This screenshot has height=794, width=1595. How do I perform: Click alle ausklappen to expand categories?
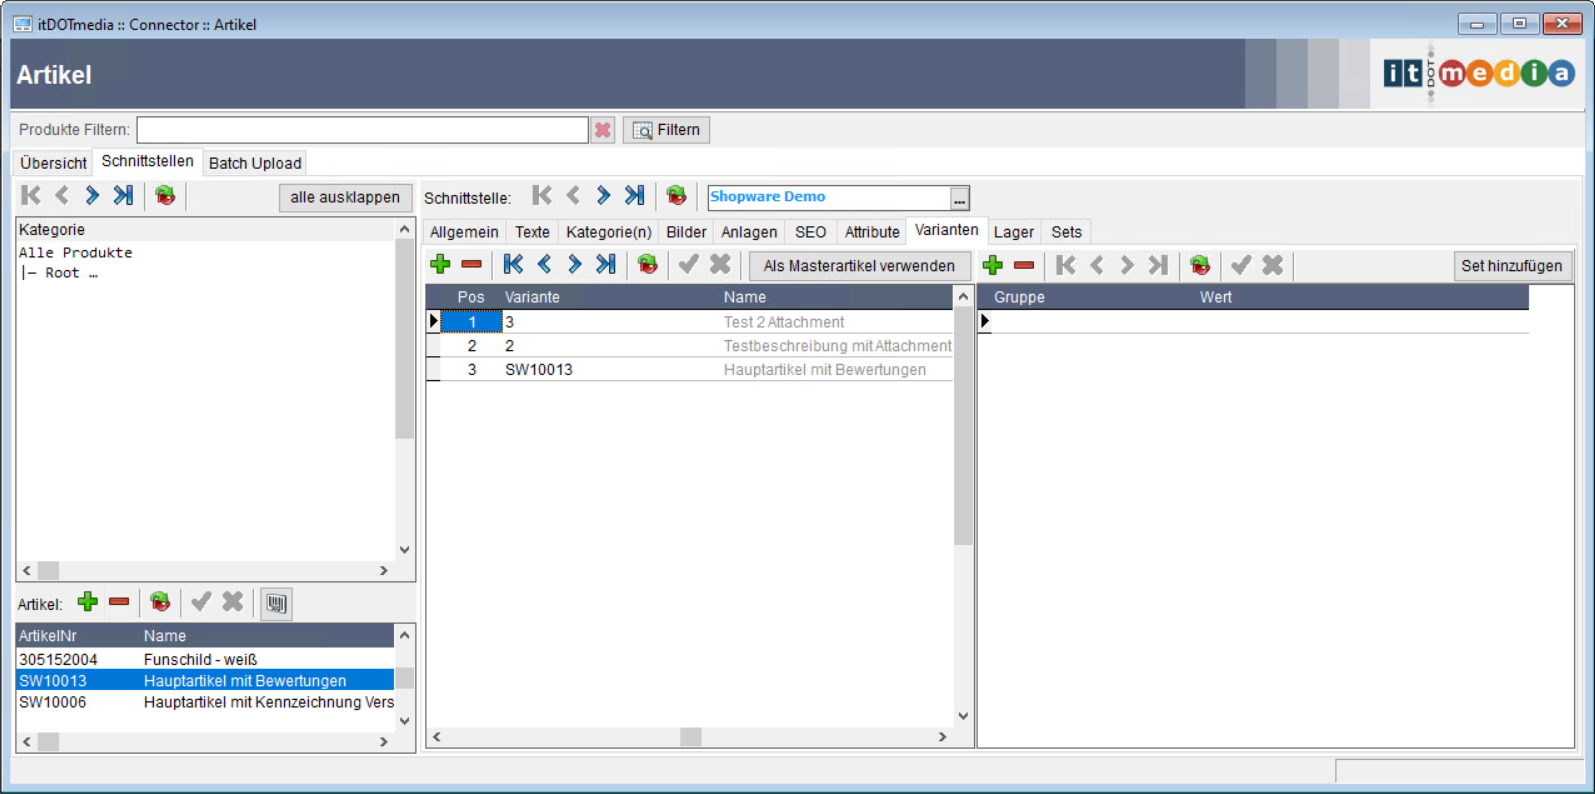click(344, 197)
